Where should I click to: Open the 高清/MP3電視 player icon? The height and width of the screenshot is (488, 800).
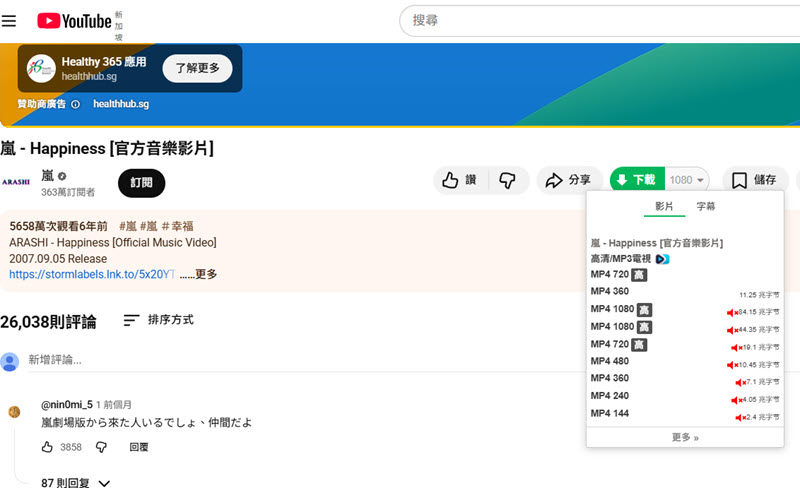tap(662, 259)
